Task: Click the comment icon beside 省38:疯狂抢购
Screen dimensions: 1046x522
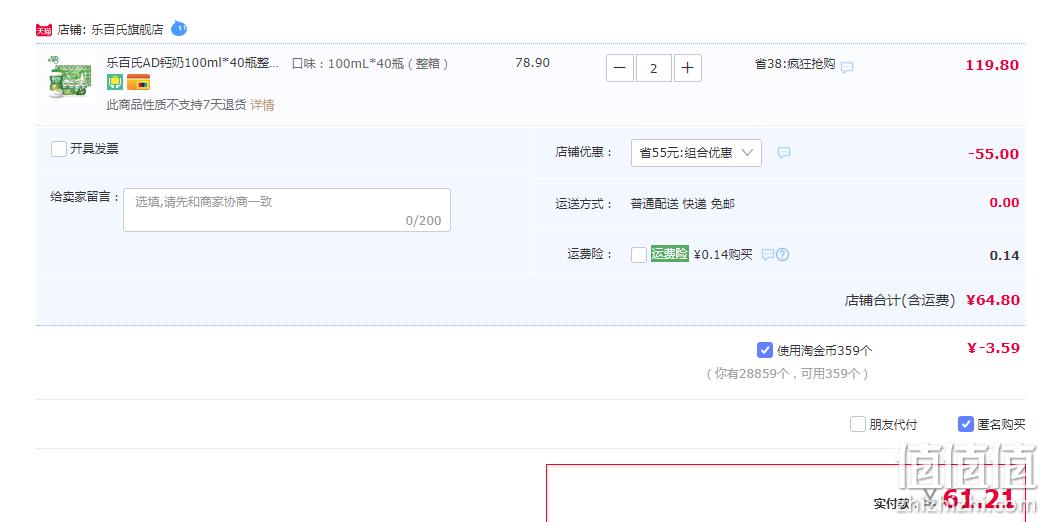Action: 847,67
